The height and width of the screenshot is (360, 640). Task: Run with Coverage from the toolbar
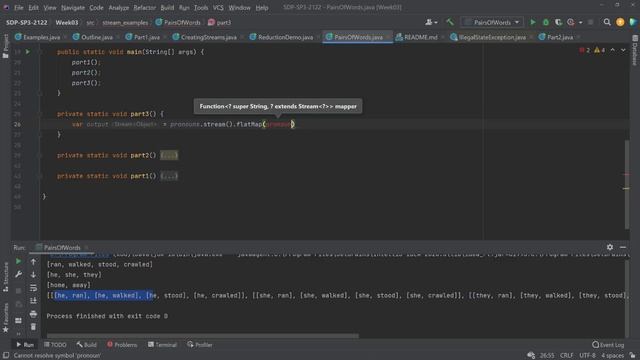click(x=558, y=22)
